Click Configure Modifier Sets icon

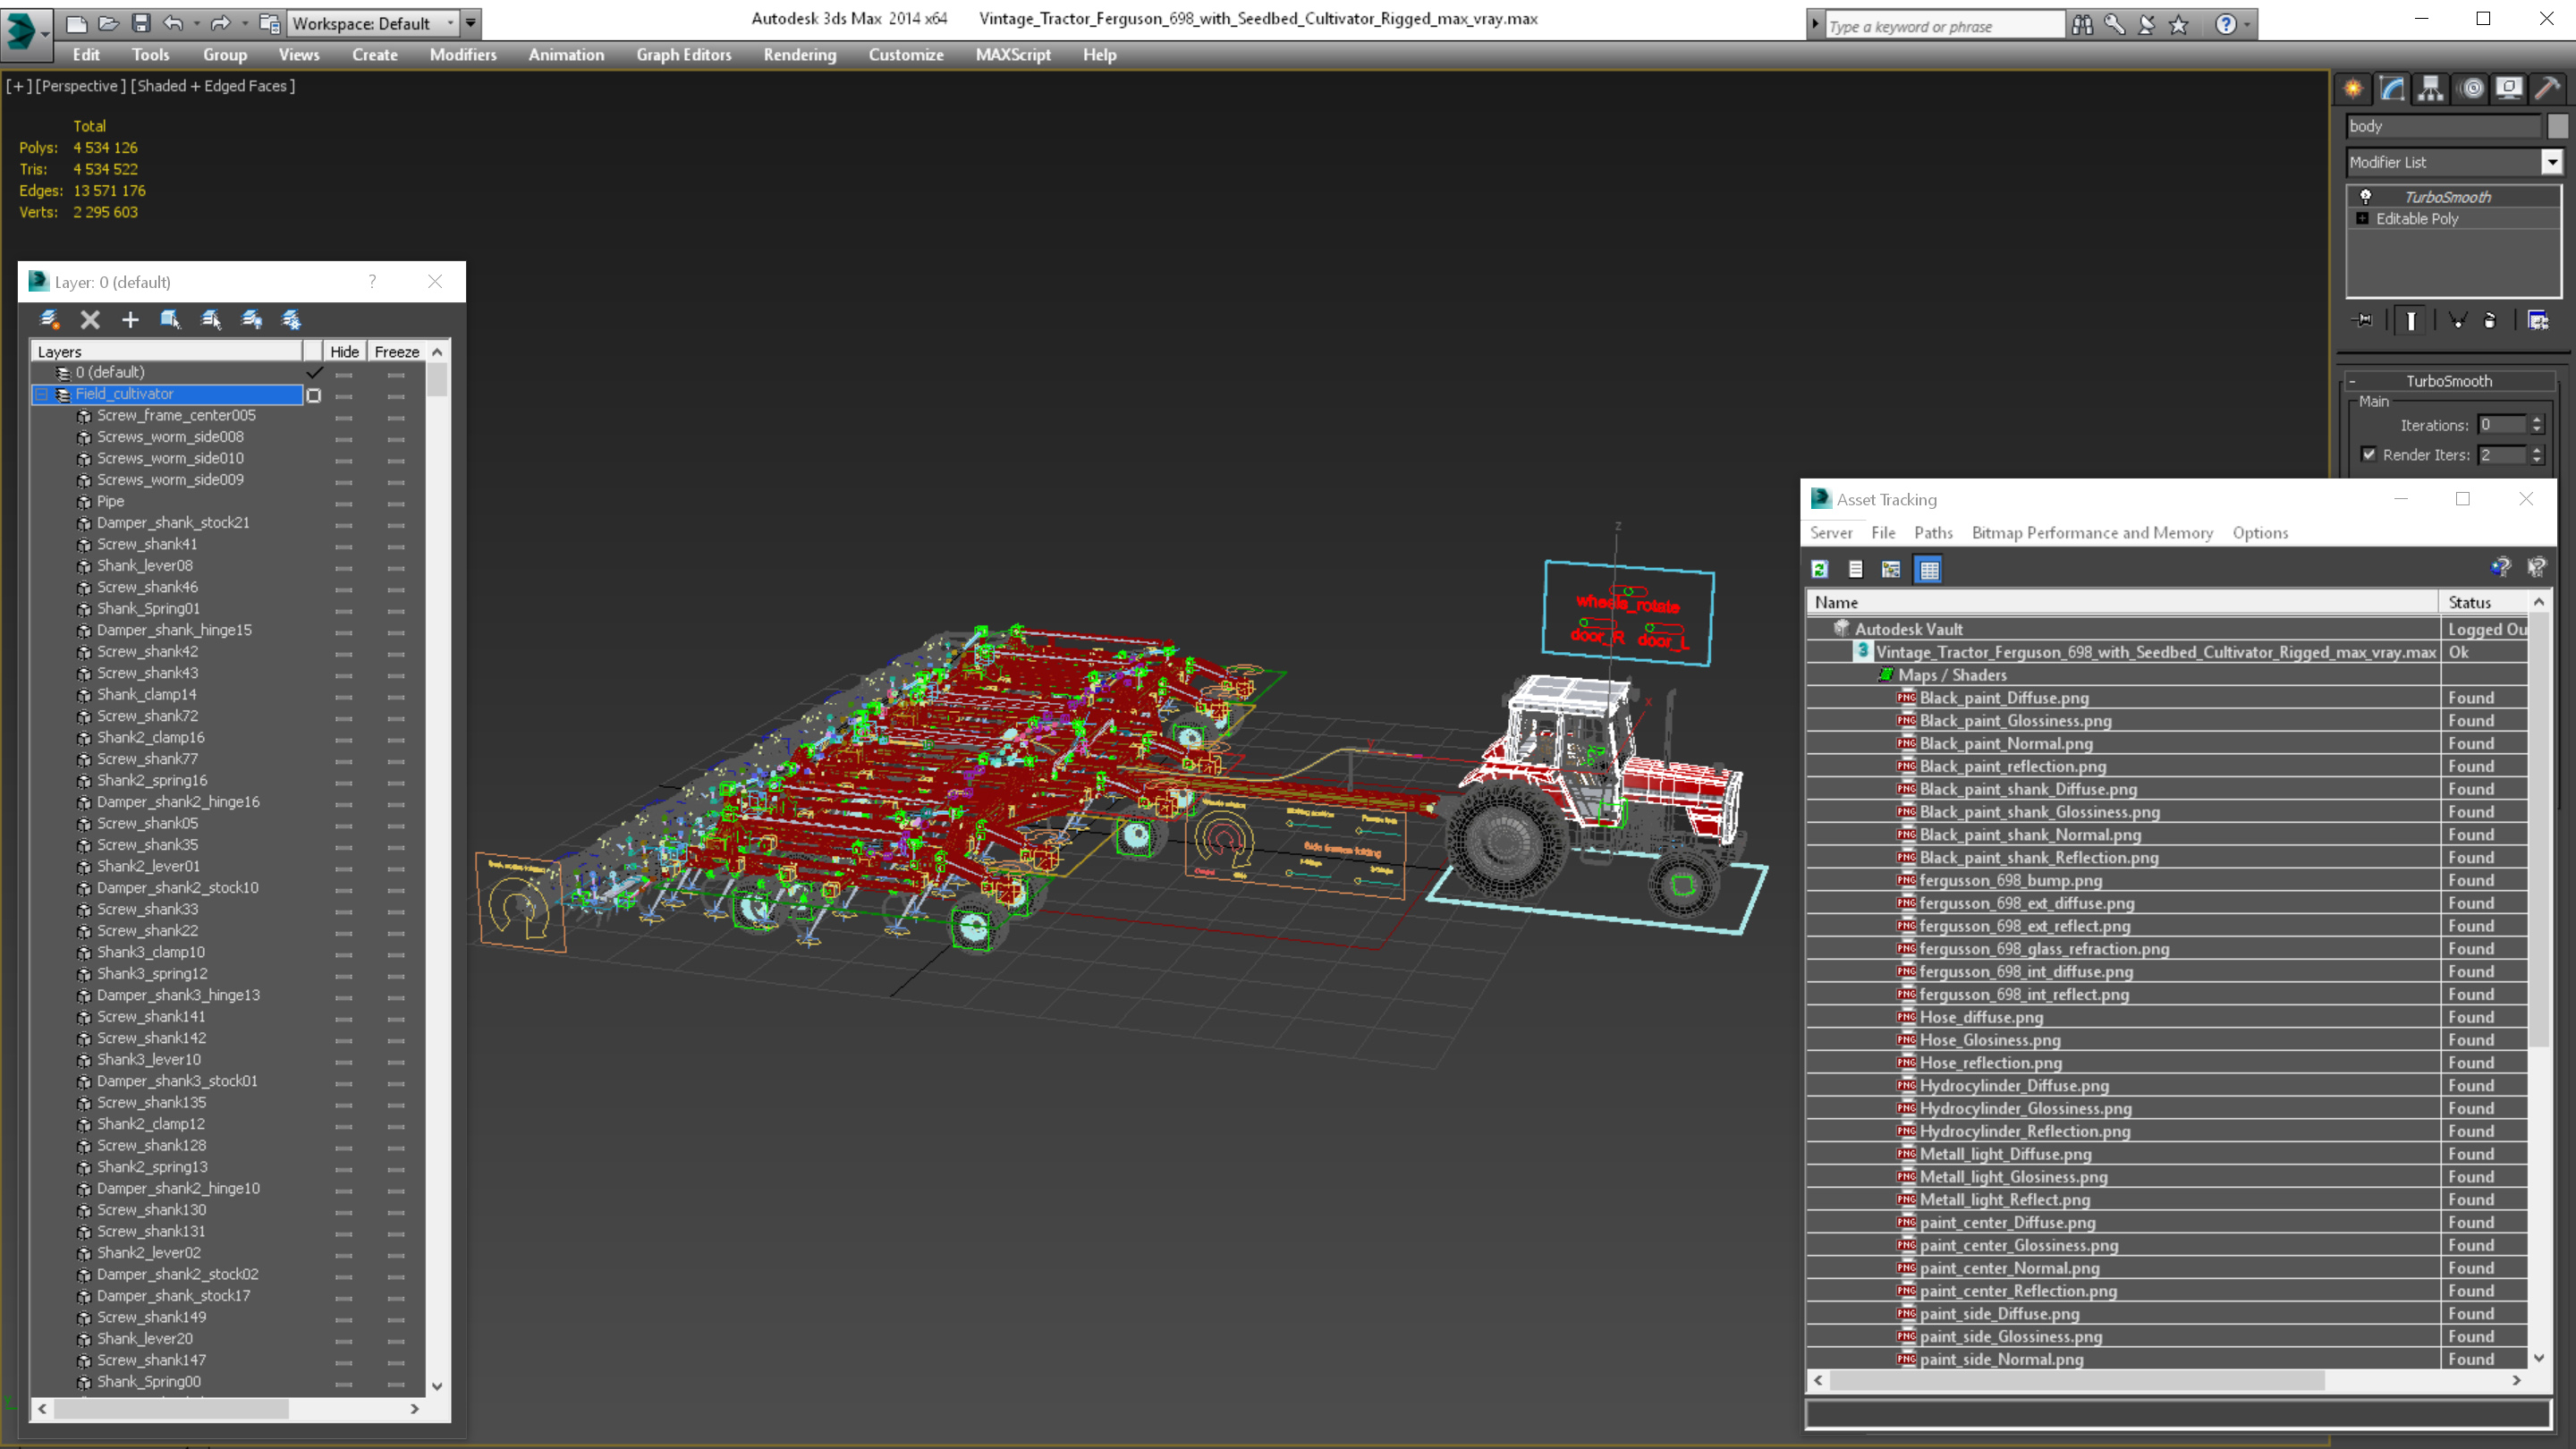click(2538, 320)
